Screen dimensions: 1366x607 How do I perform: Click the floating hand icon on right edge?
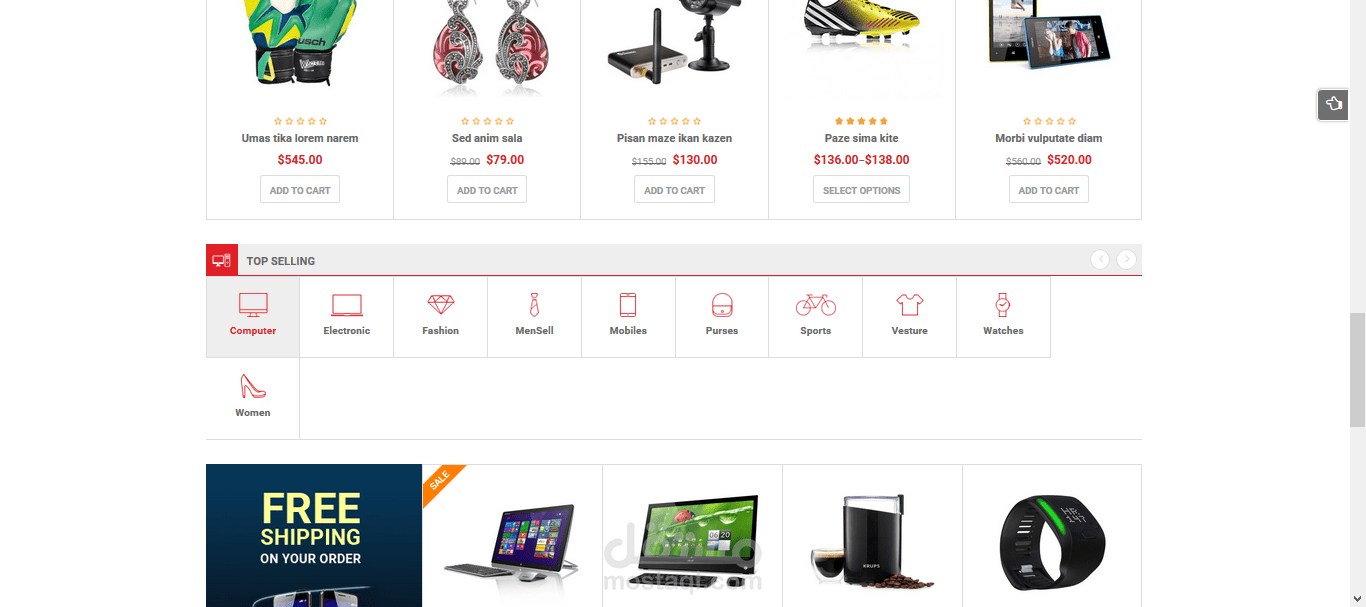1333,104
